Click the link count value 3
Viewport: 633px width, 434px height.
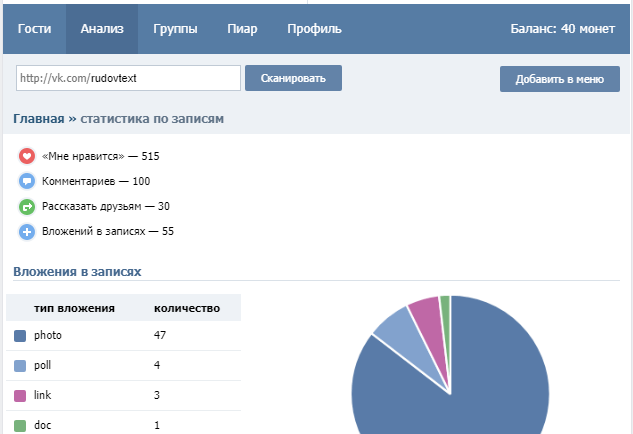click(x=157, y=395)
